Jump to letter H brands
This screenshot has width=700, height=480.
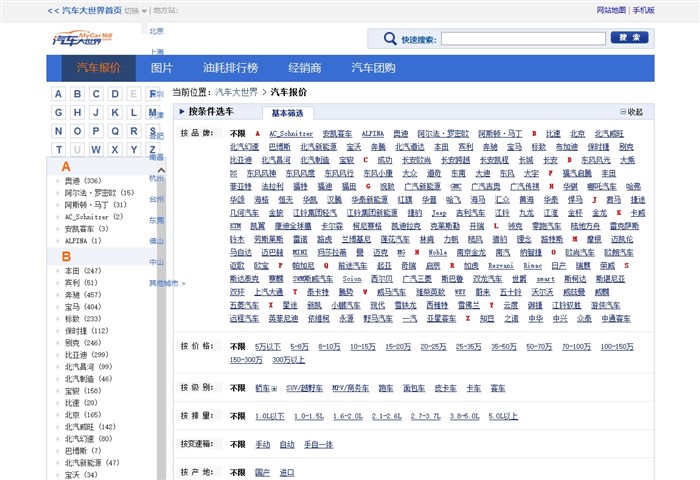(x=77, y=113)
